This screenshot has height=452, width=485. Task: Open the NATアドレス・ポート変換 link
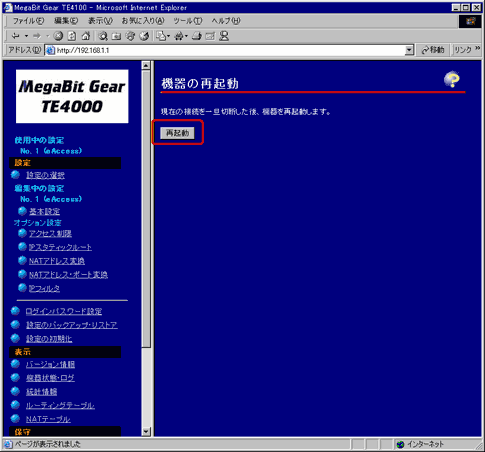point(68,274)
